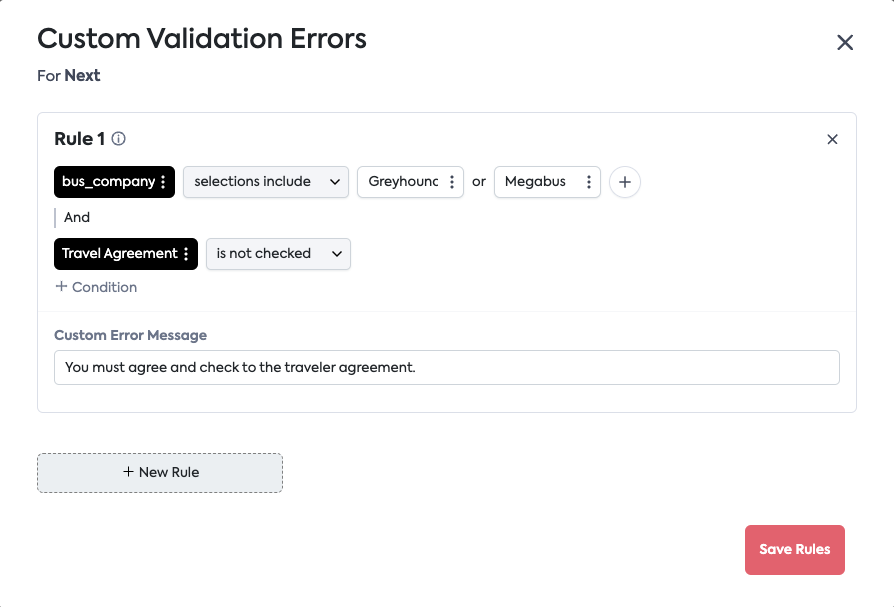Screen dimensions: 894x607
Task: Click the info icon beside Rule 1
Action: coord(118,139)
